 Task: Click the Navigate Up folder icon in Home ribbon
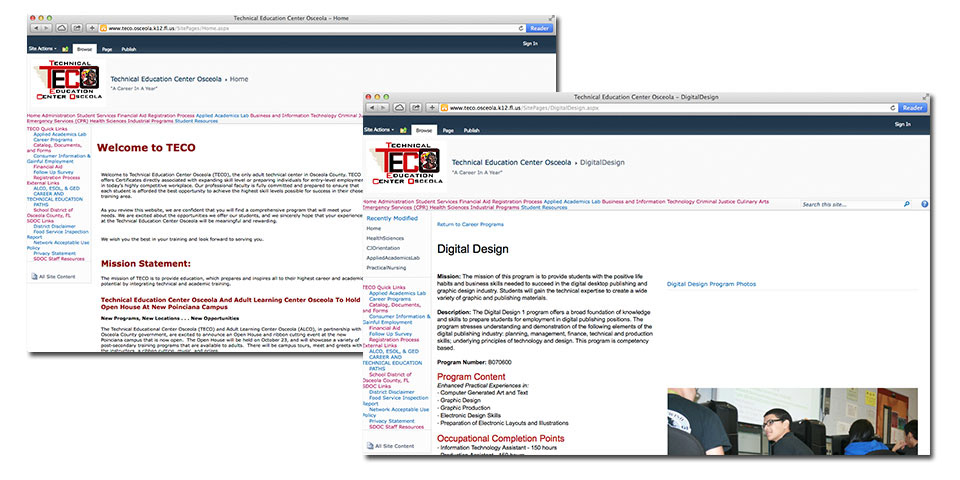point(65,49)
